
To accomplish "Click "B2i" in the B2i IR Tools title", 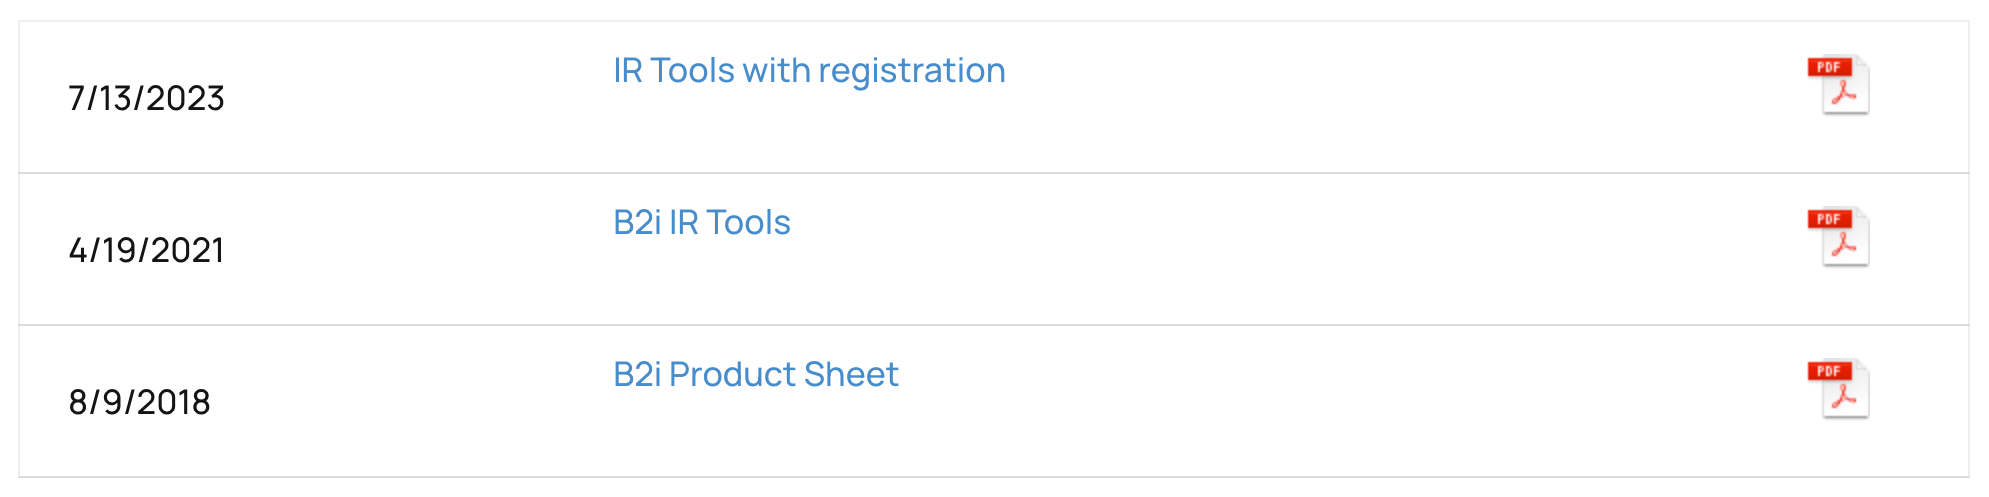I will pos(637,223).
